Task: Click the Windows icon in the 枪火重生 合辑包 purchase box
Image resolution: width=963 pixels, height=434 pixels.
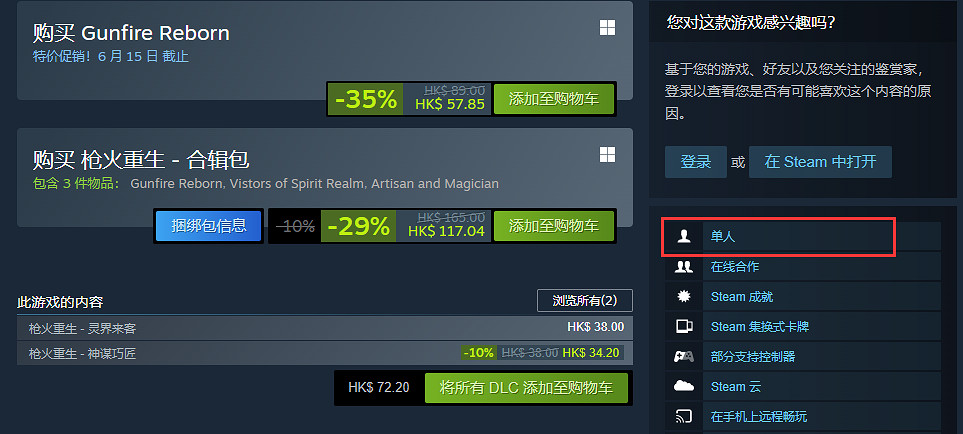Action: [x=607, y=155]
